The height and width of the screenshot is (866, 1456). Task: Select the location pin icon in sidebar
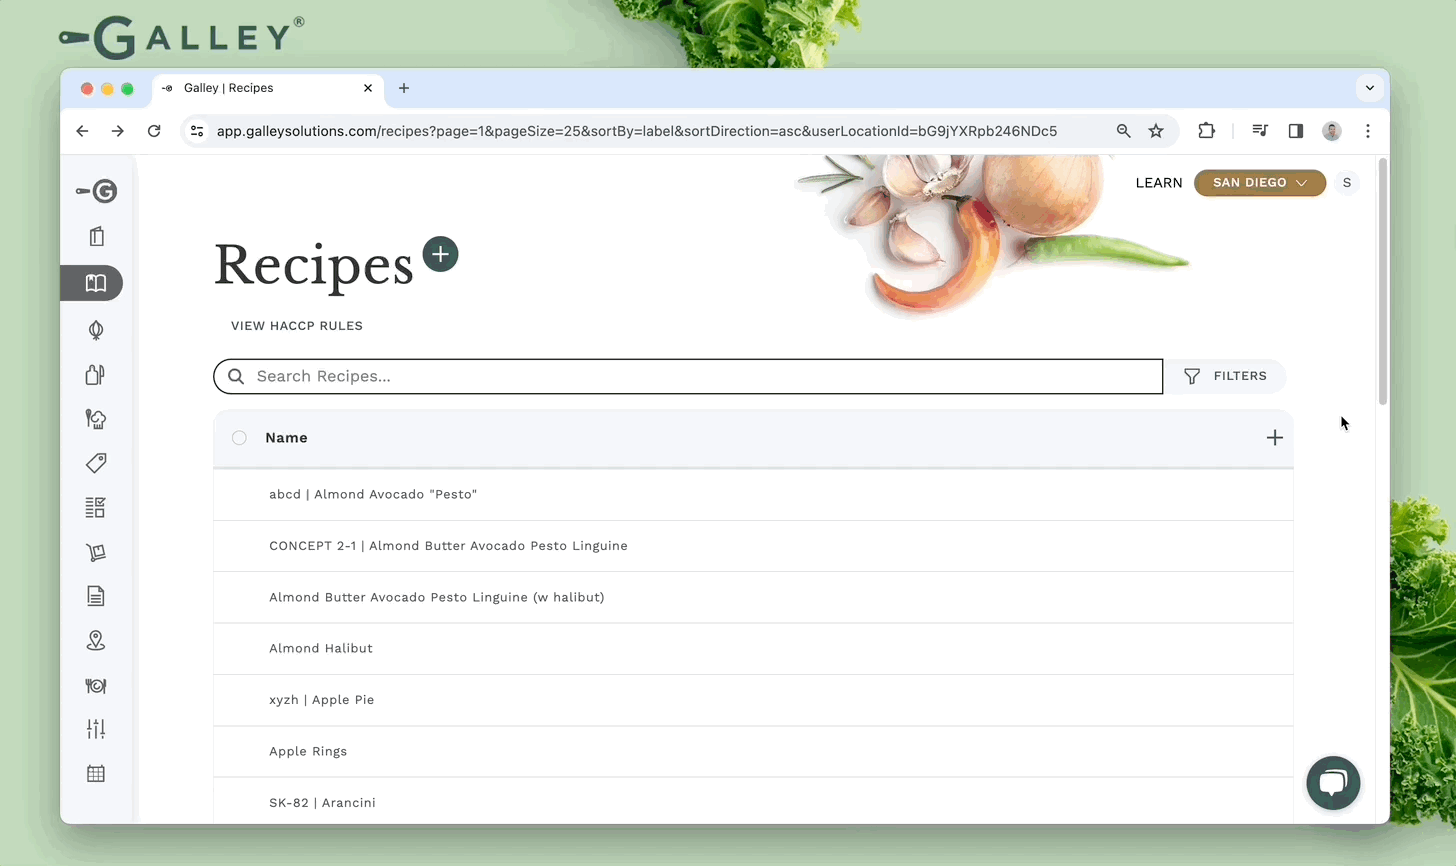pos(95,640)
